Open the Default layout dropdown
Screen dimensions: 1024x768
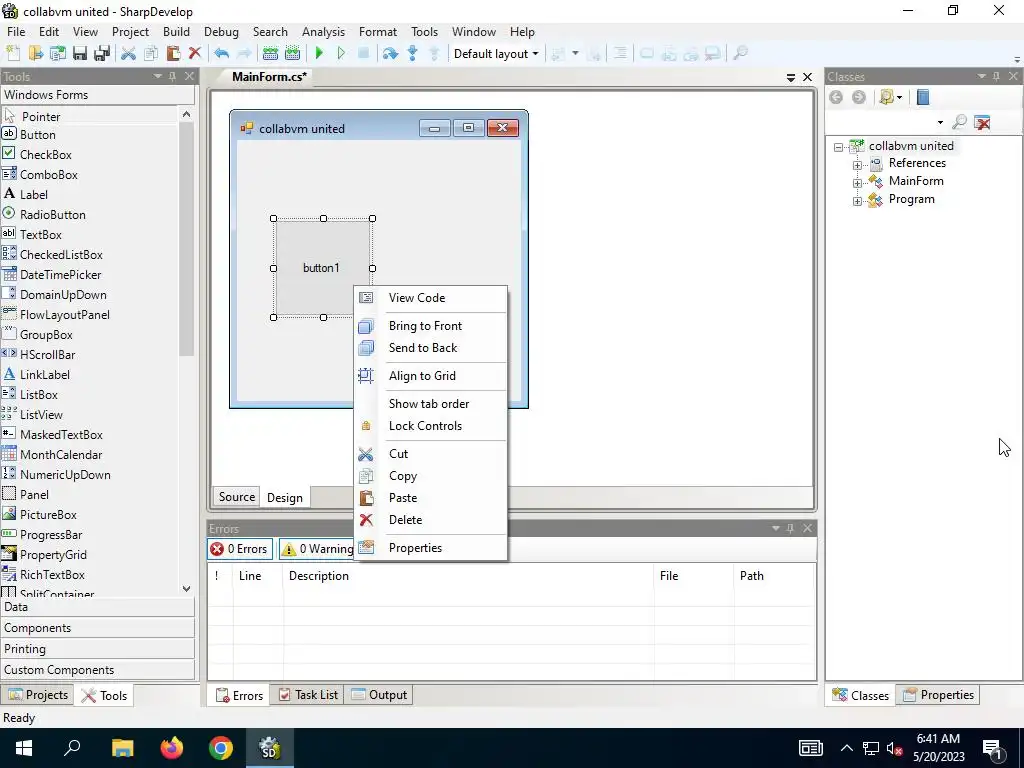496,54
